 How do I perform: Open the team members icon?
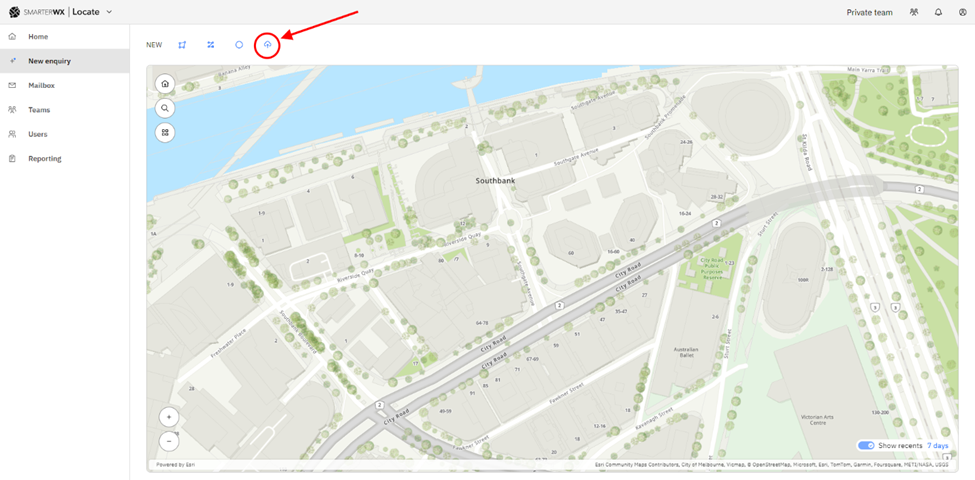pos(913,12)
